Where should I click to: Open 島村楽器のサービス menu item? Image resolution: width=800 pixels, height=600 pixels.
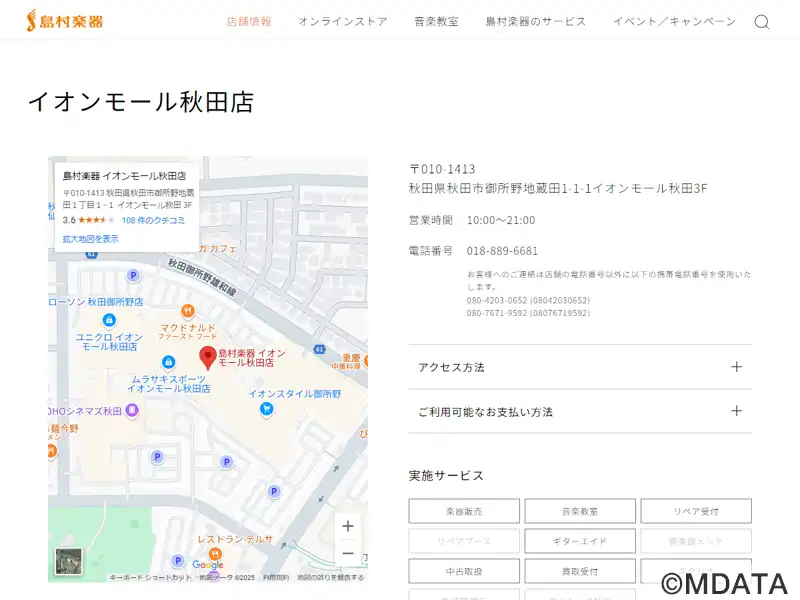point(536,21)
